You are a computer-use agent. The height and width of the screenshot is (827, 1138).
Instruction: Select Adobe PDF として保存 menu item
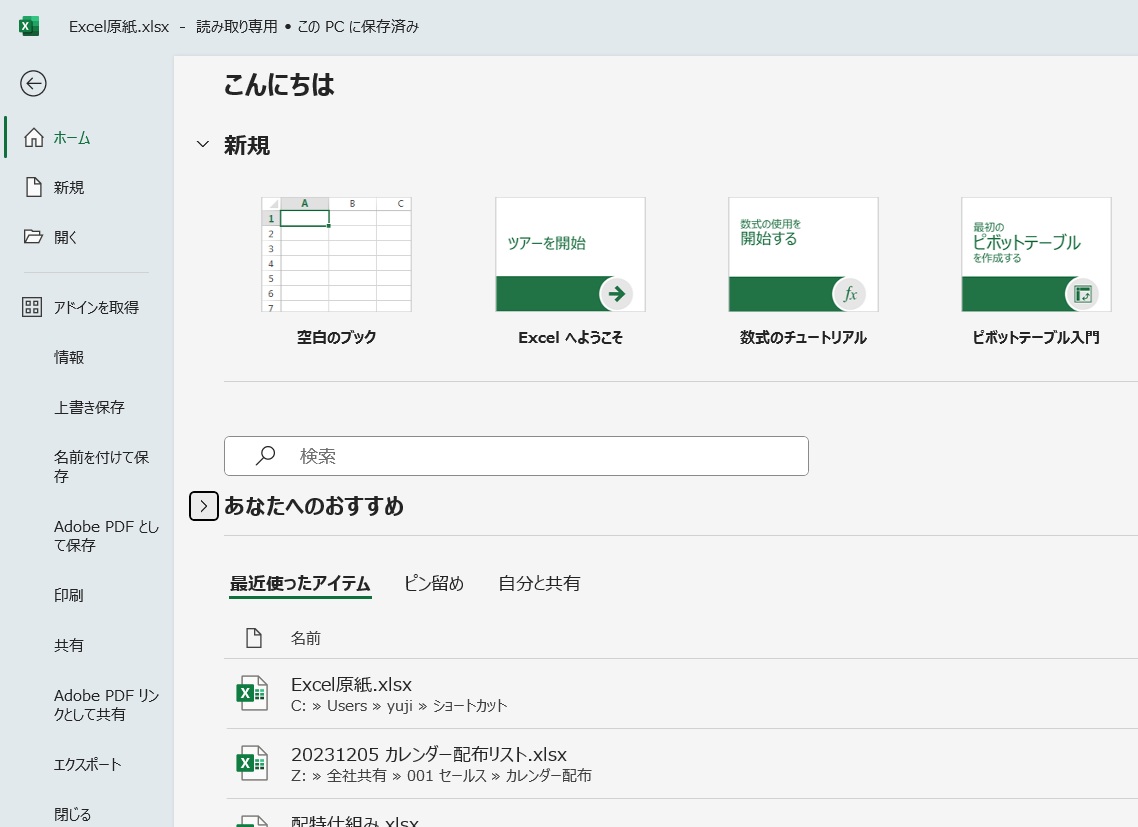106,536
